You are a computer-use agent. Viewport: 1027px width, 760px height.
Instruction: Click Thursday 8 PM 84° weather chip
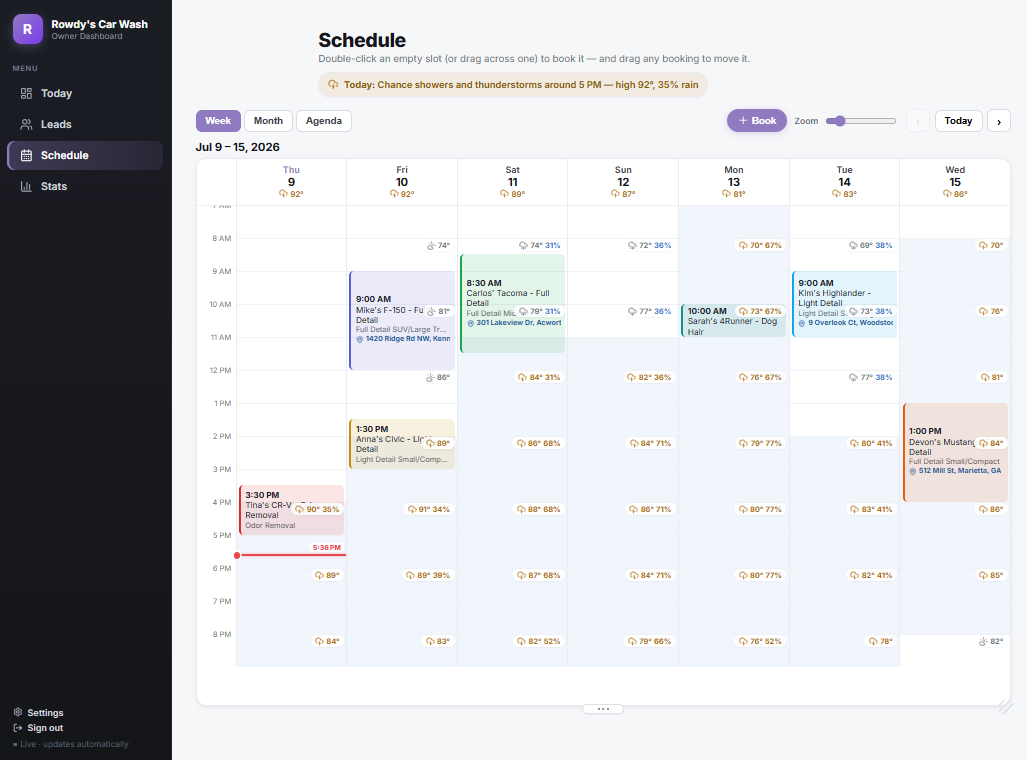[327, 641]
